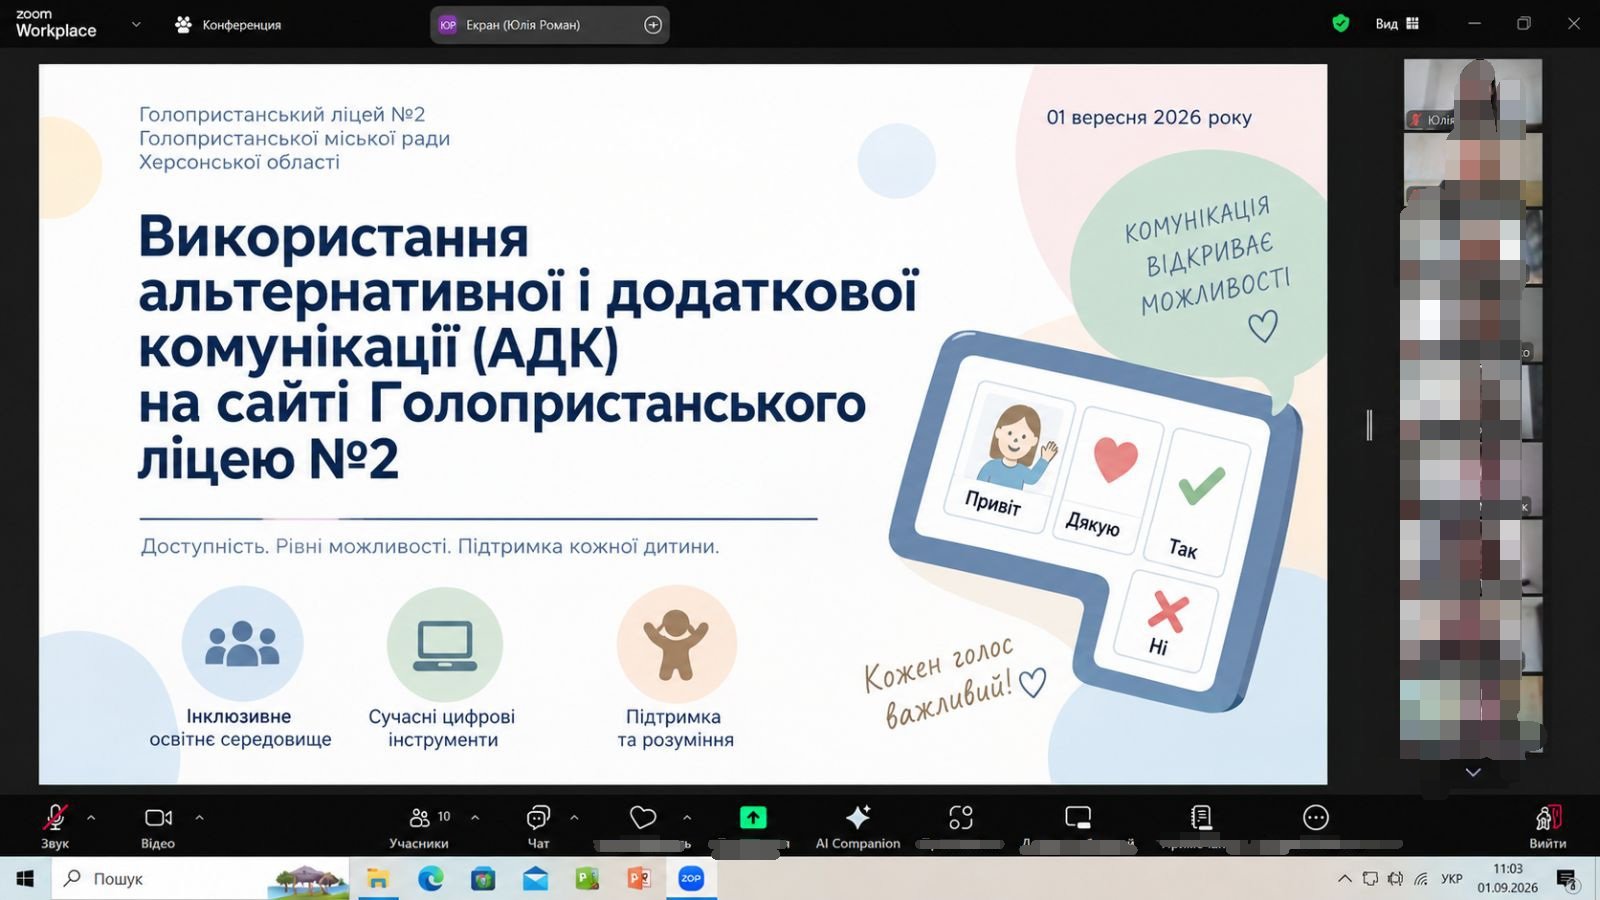The height and width of the screenshot is (900, 1600).
Task: Open the three-dots More options button
Action: pos(1316,818)
